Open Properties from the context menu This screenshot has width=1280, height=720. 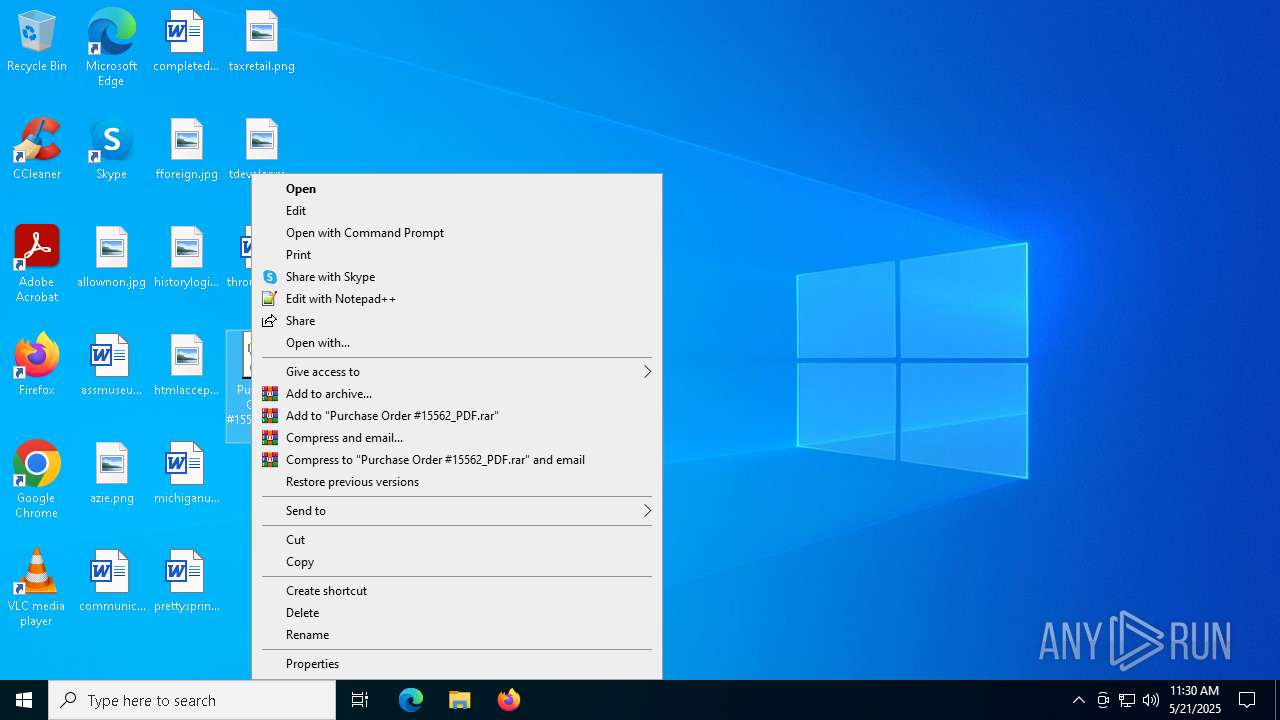click(457, 664)
